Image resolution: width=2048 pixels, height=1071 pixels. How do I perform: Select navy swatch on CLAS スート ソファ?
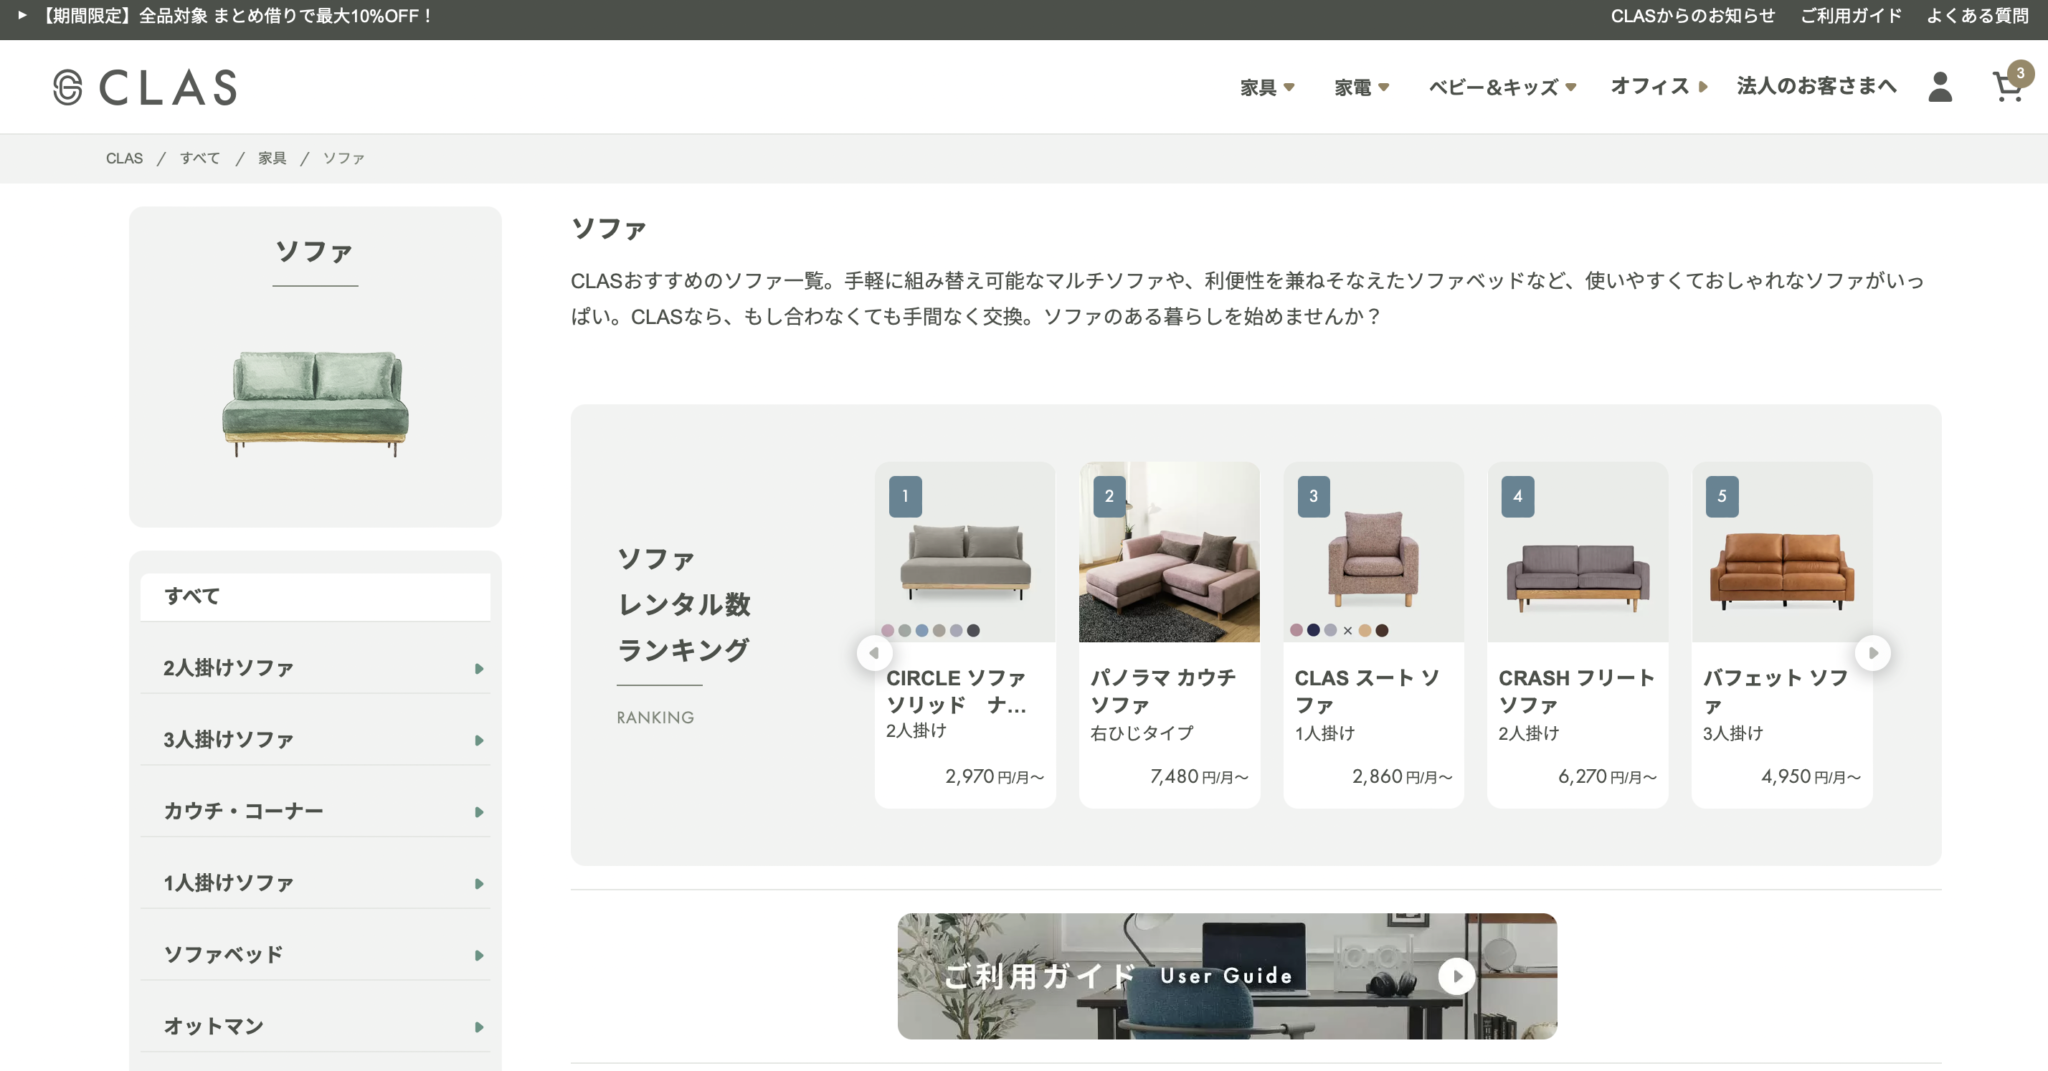1314,630
